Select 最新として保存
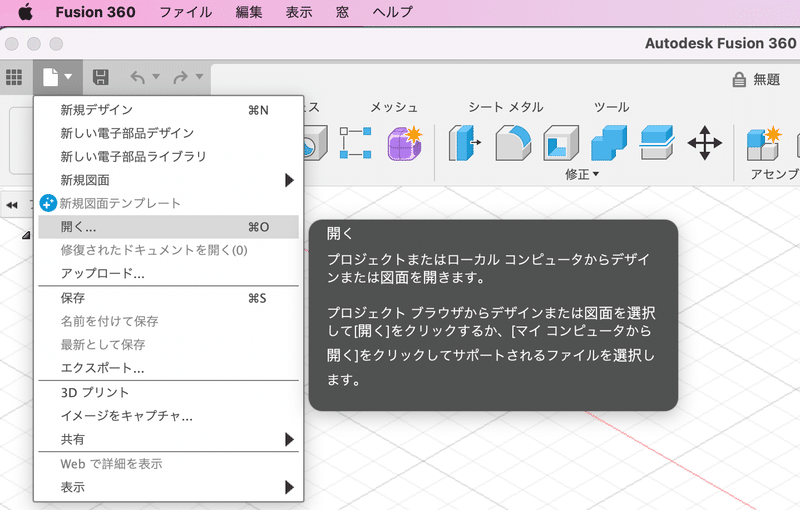 168,345
